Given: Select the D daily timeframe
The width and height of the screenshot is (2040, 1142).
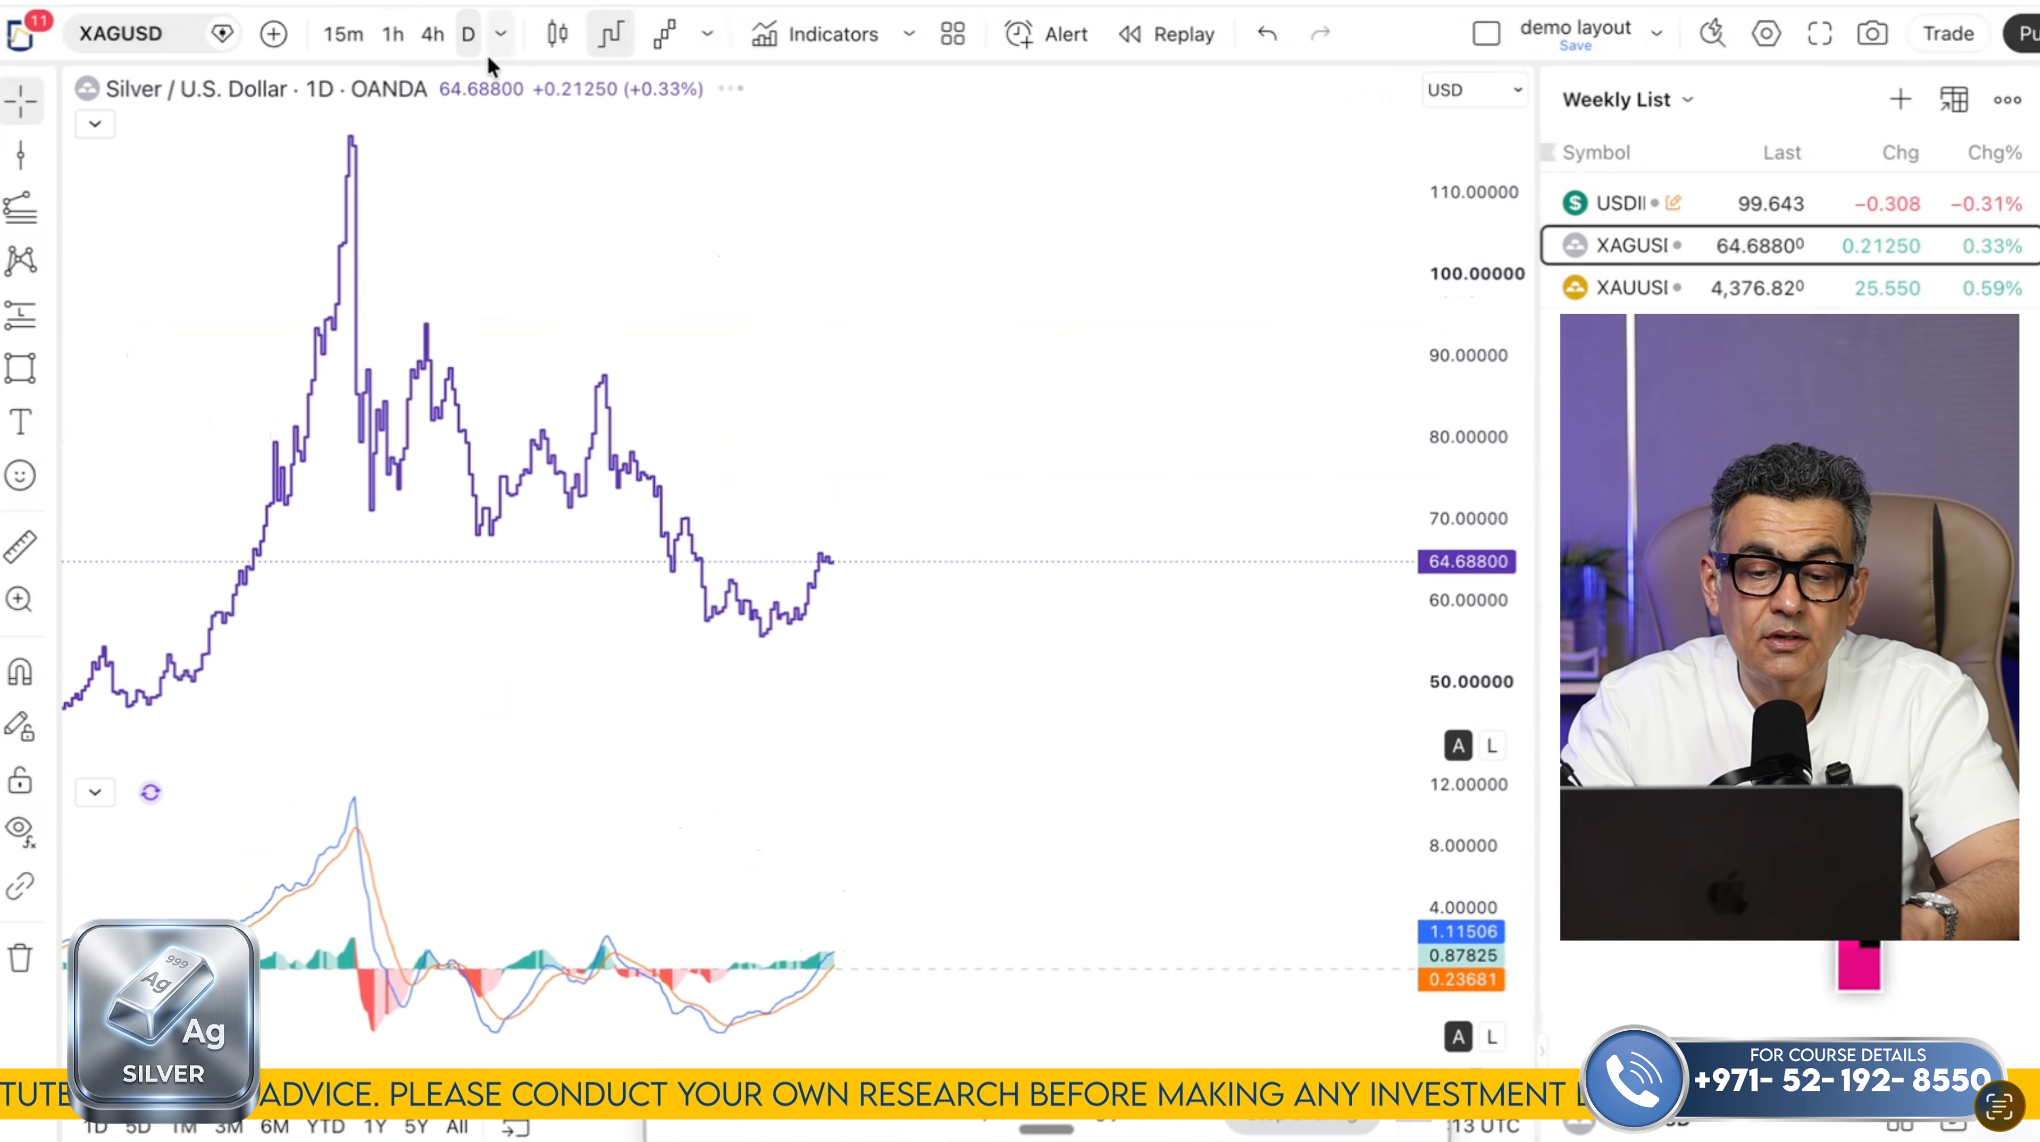Looking at the screenshot, I should click(x=468, y=34).
